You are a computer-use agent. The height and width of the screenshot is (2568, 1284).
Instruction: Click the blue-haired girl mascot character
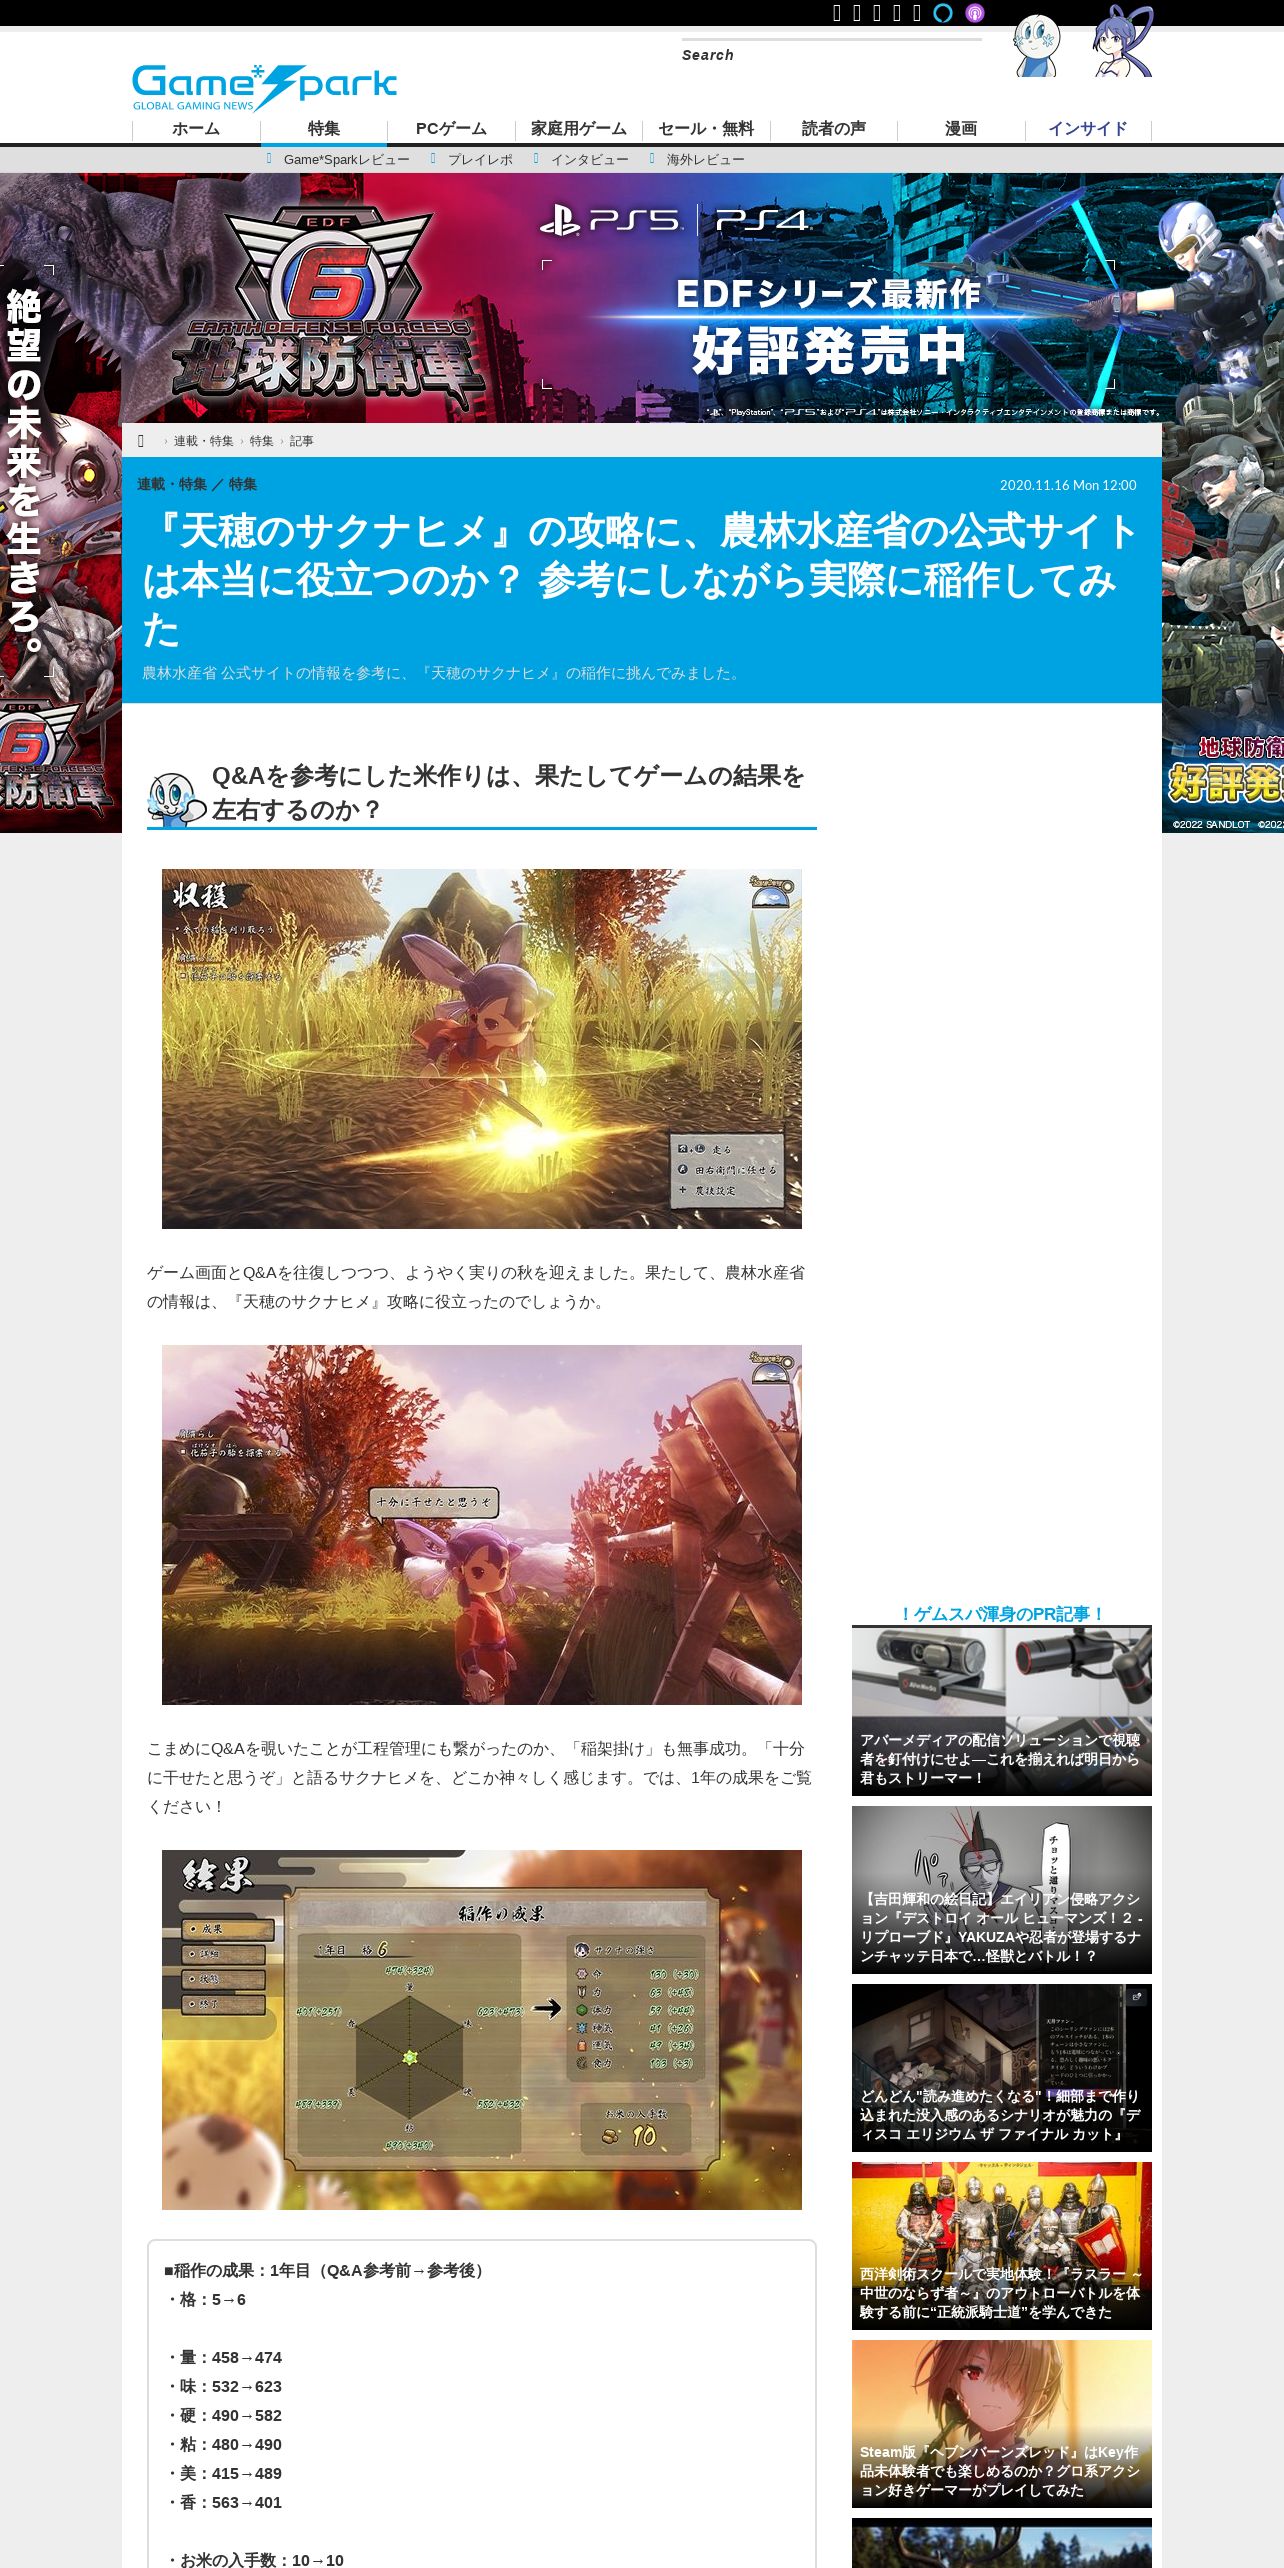tap(1122, 42)
